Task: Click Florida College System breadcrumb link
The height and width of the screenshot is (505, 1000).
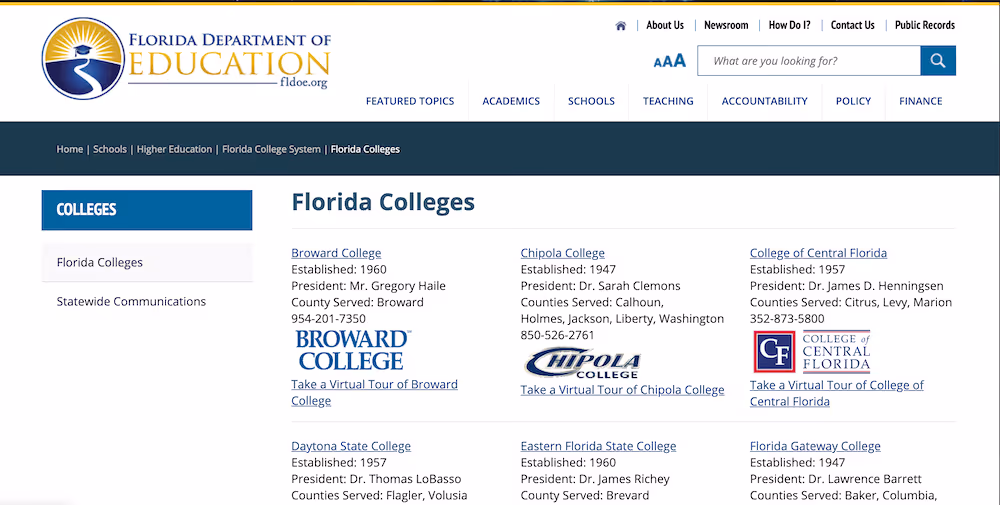Action: tap(271, 149)
